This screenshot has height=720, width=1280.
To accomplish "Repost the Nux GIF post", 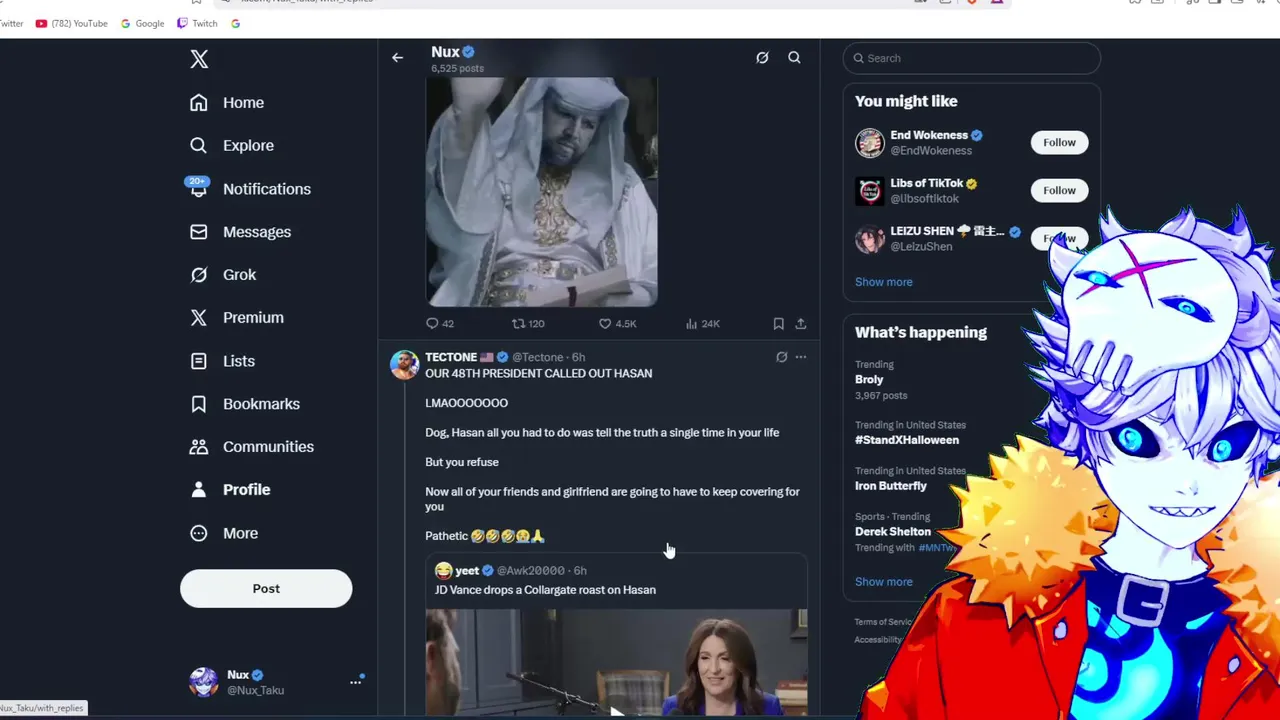I will [528, 324].
